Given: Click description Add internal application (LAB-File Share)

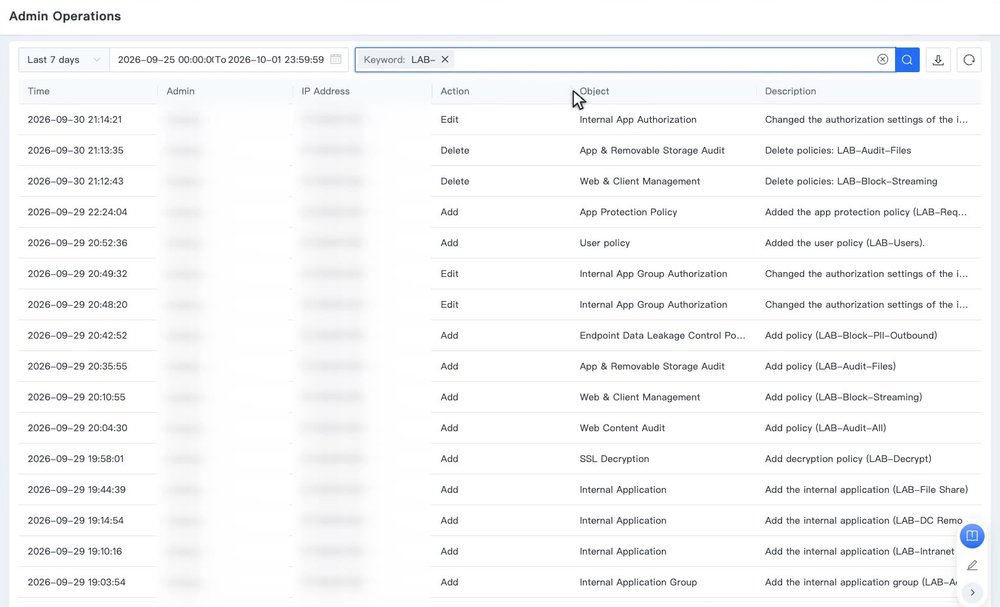Looking at the screenshot, I should 866,490.
